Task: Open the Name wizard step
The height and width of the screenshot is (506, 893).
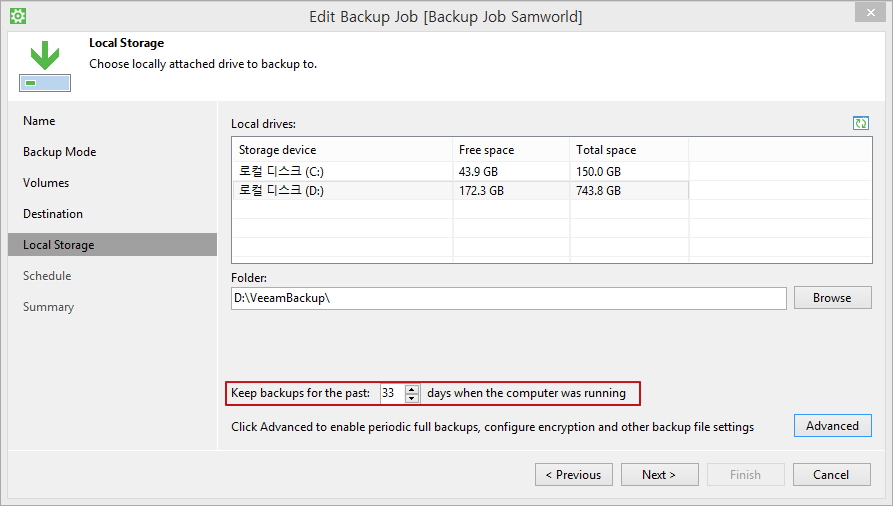Action: [x=39, y=121]
